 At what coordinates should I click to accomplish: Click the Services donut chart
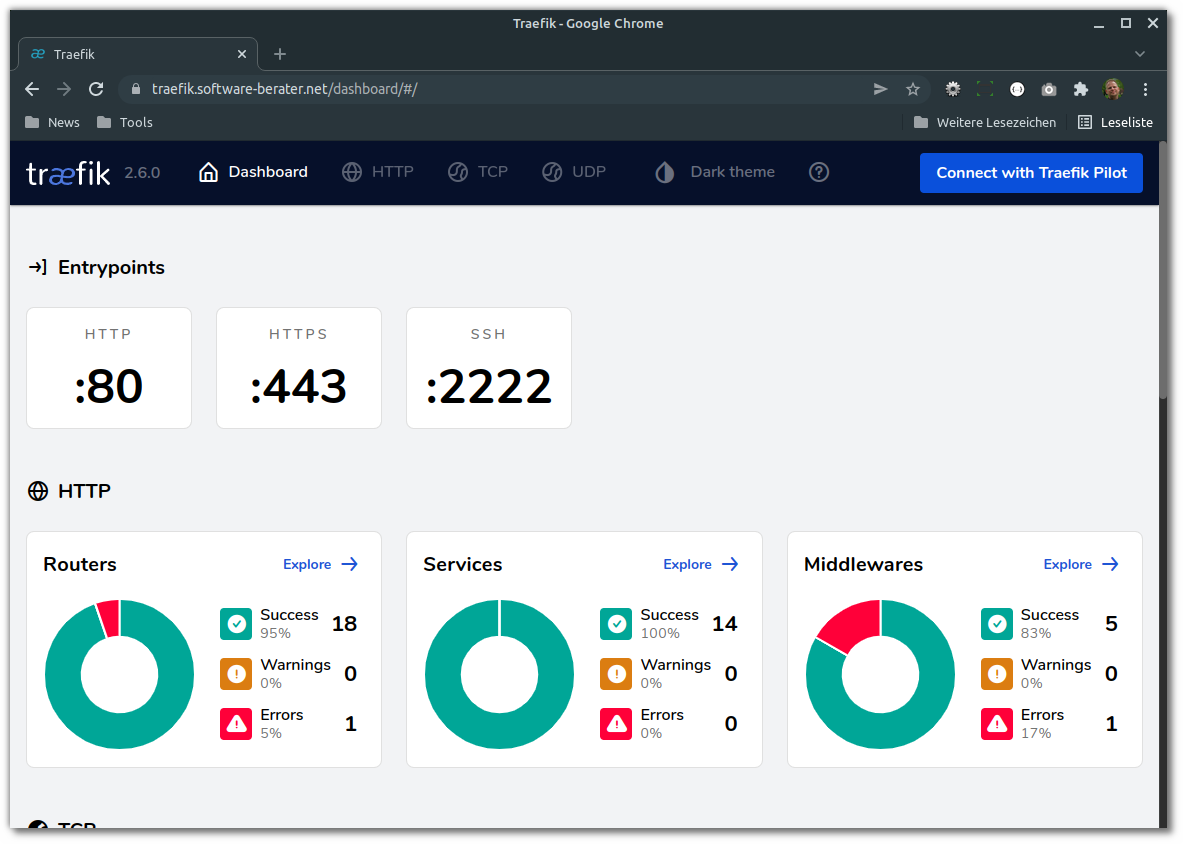[499, 674]
